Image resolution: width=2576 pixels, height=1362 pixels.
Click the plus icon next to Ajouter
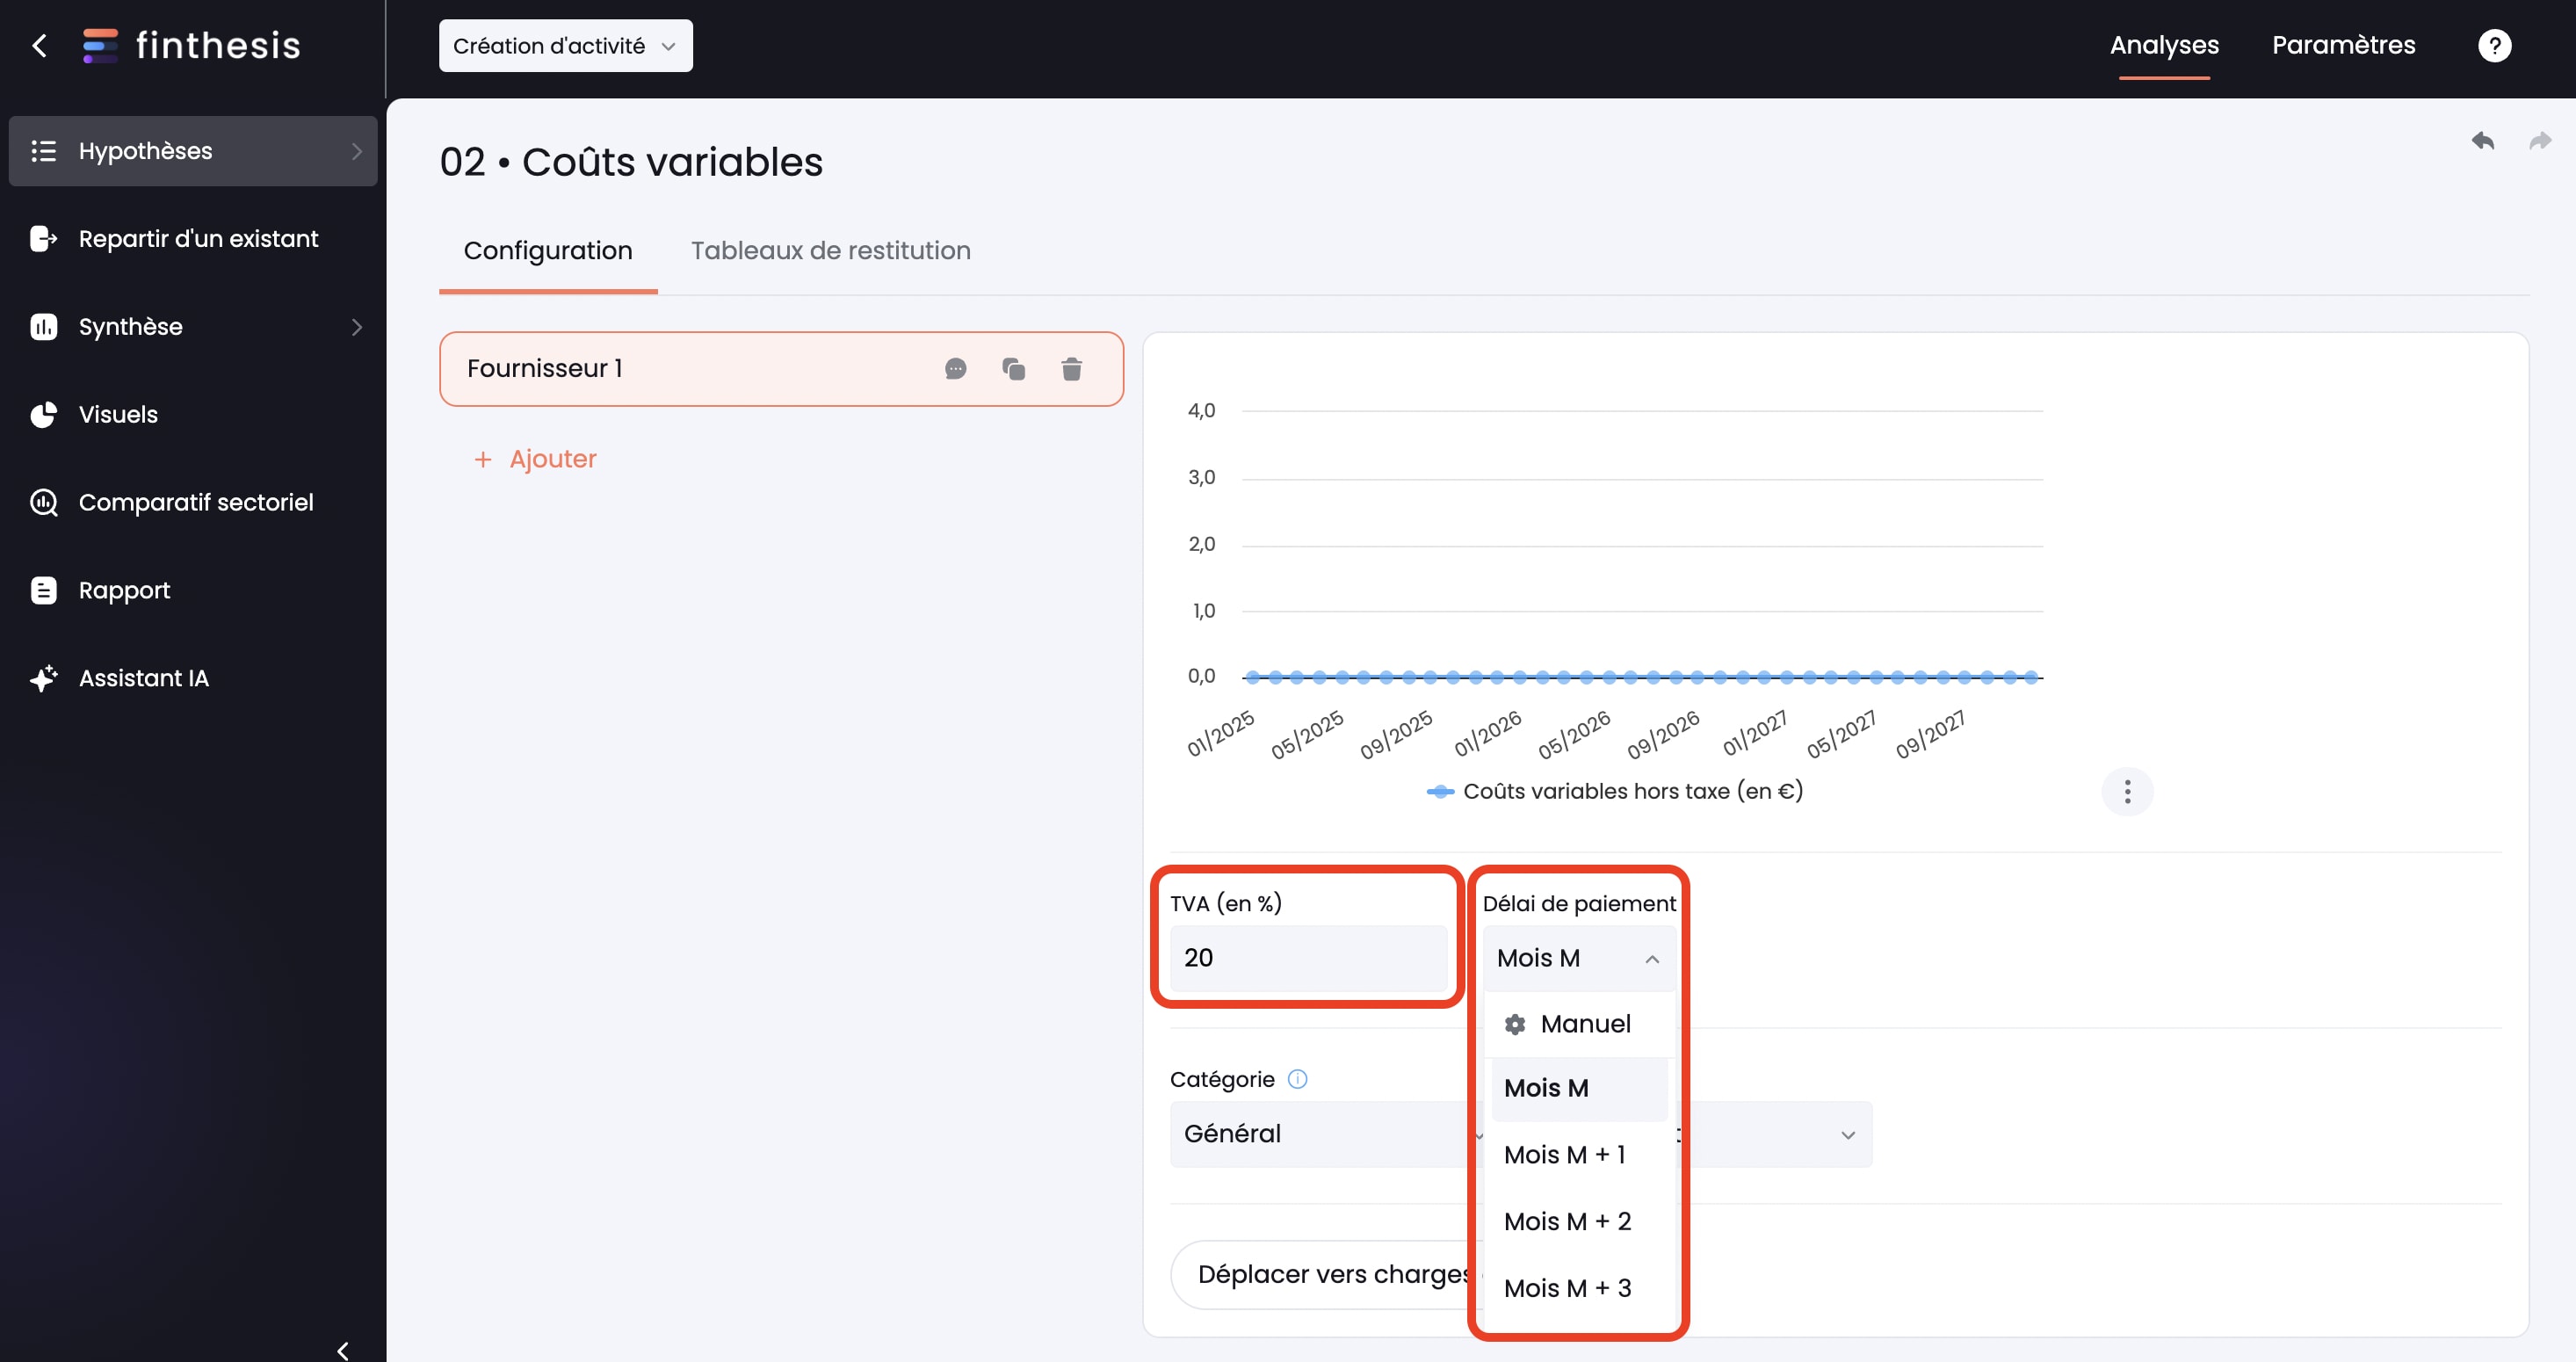(483, 459)
